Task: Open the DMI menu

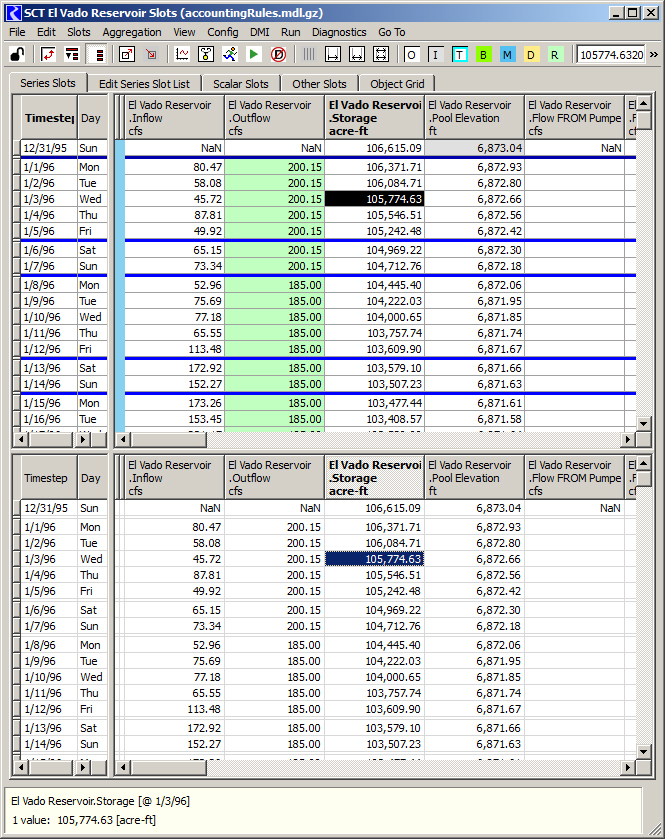Action: [259, 32]
